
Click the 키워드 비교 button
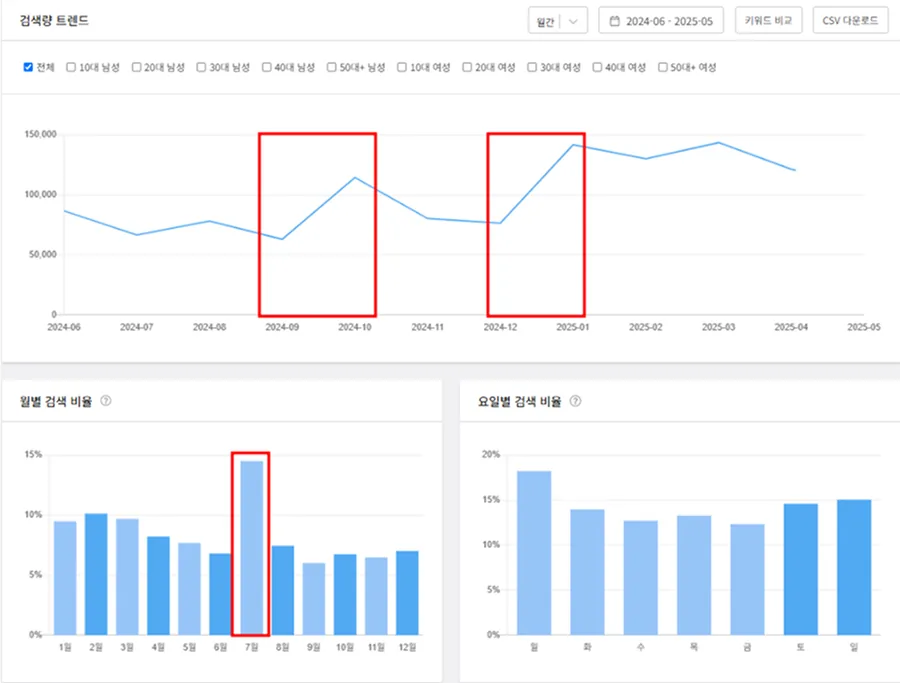click(x=769, y=21)
